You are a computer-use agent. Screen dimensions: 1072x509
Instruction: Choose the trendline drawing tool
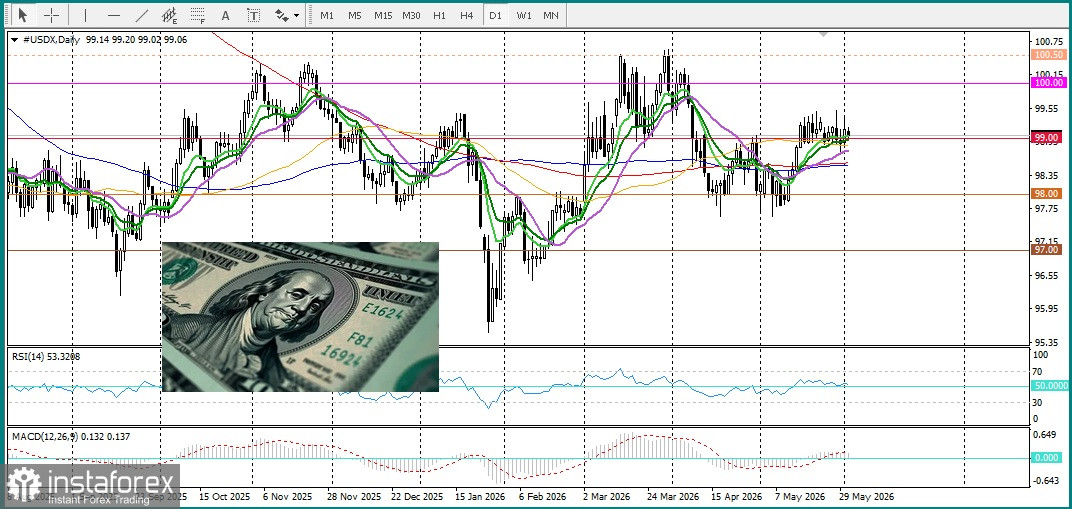coord(142,14)
